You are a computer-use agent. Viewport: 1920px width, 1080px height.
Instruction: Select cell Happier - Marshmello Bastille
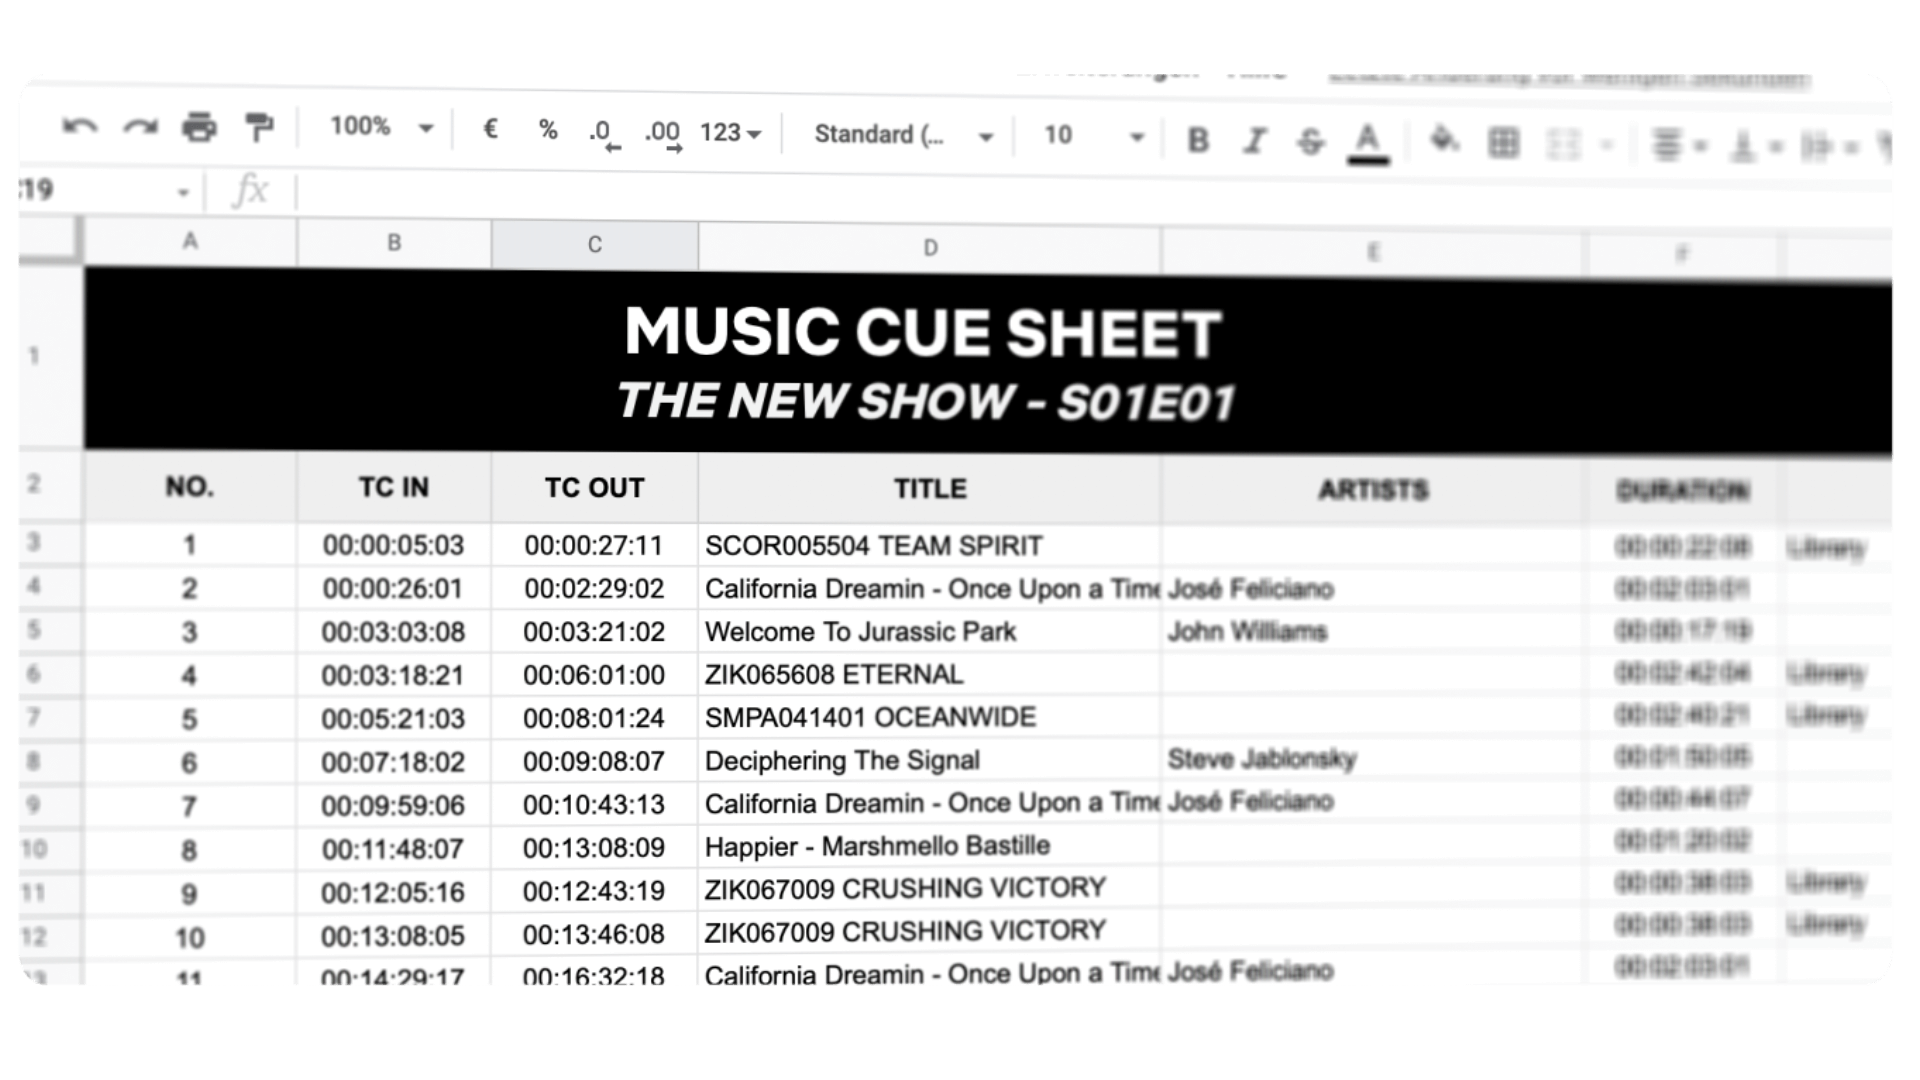[930, 846]
